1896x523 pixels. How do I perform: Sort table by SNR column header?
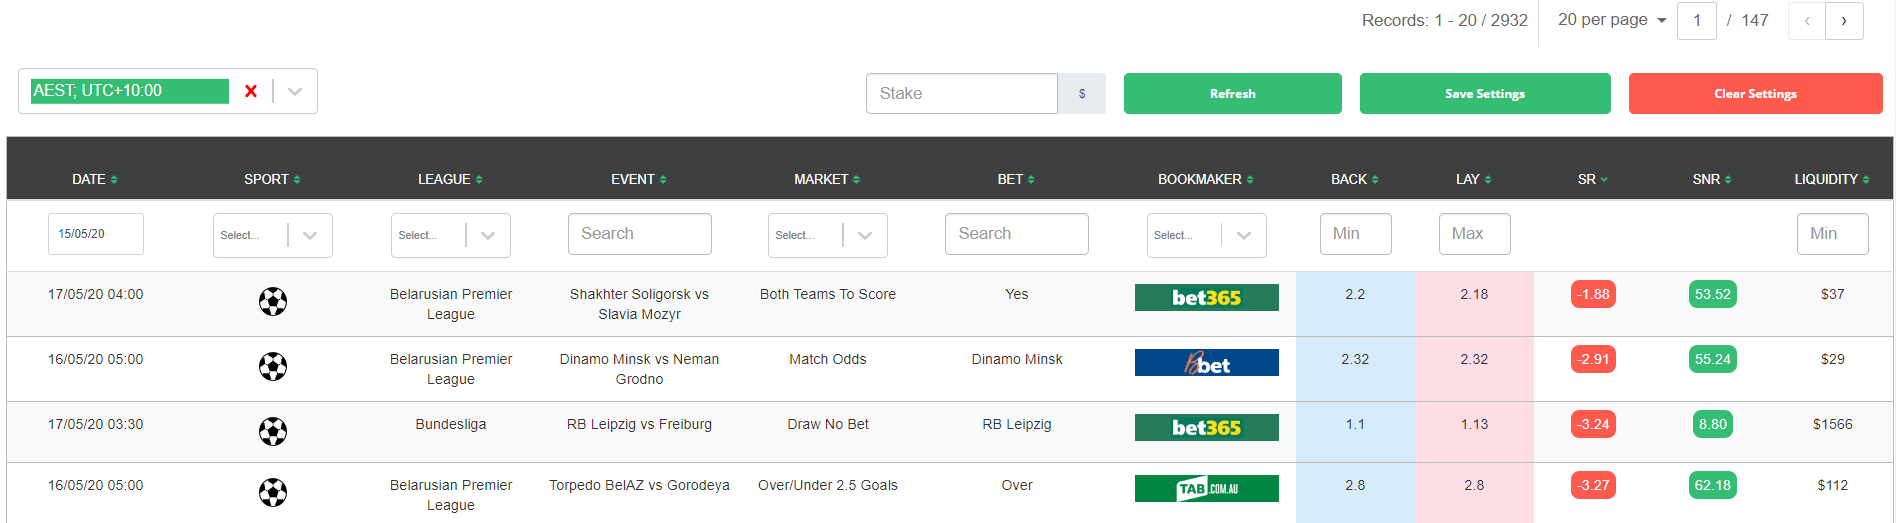1712,179
